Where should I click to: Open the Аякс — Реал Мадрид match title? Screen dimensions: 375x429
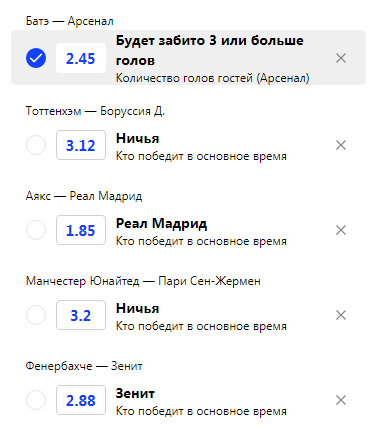(84, 196)
